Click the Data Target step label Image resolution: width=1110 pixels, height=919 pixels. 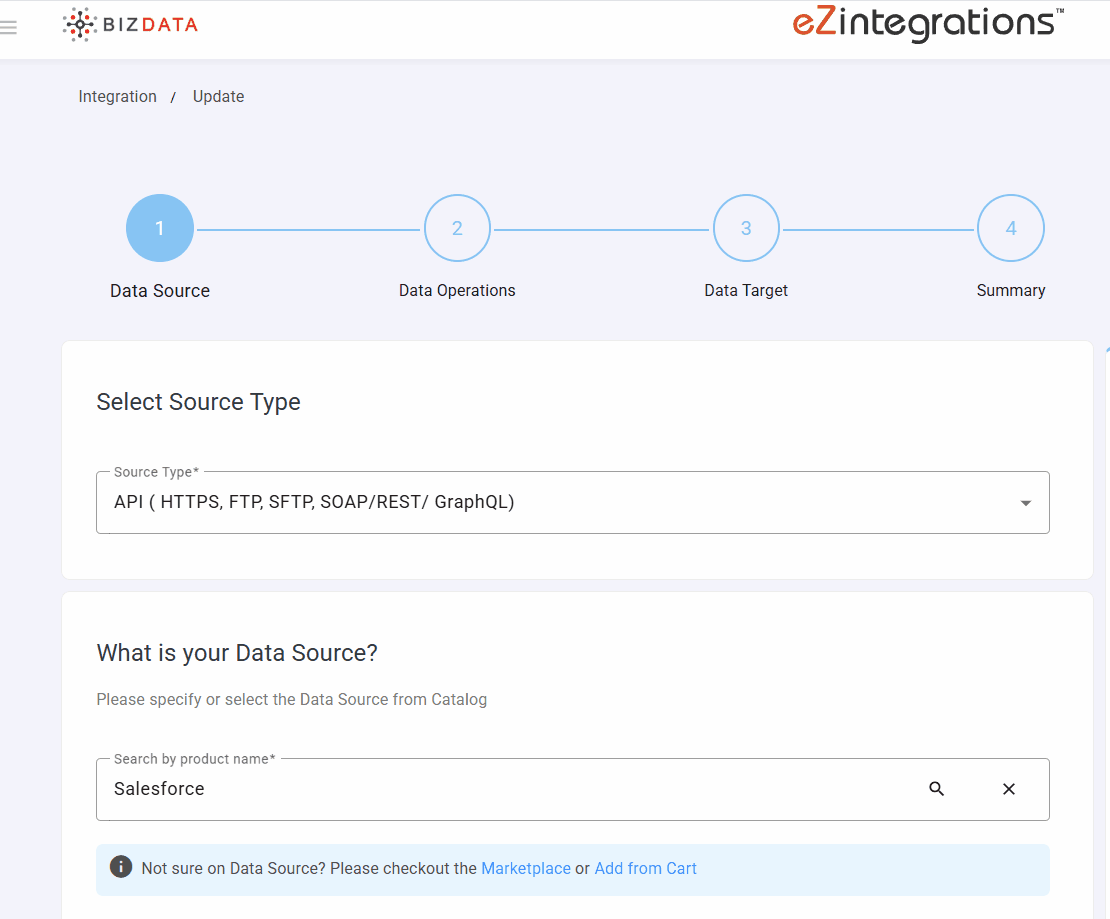tap(746, 291)
